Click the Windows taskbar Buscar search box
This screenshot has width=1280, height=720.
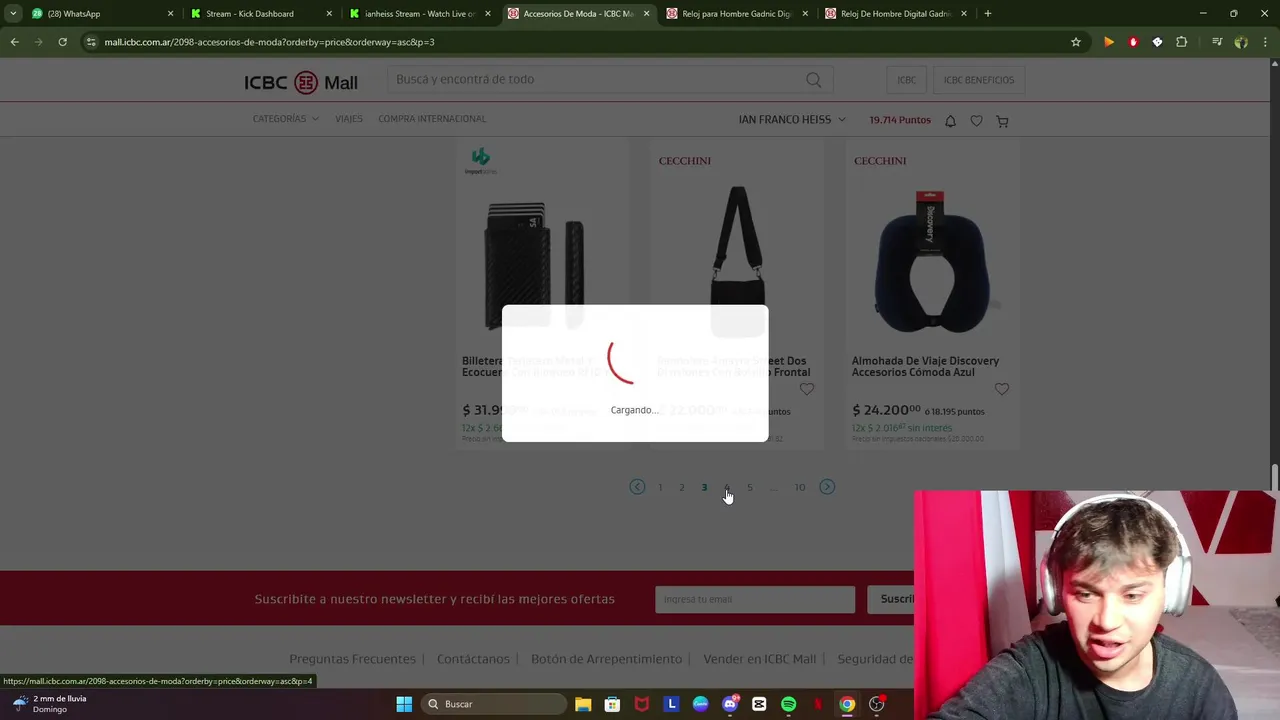[x=493, y=704]
